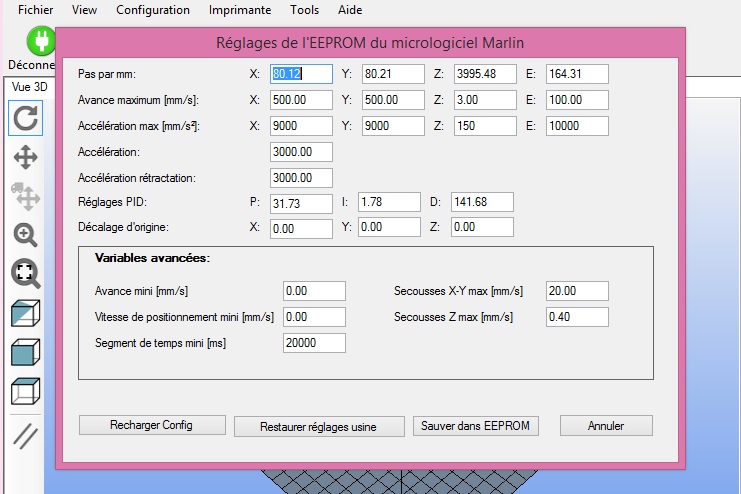Open the Imprimante menu
This screenshot has width=741, height=494.
point(240,10)
